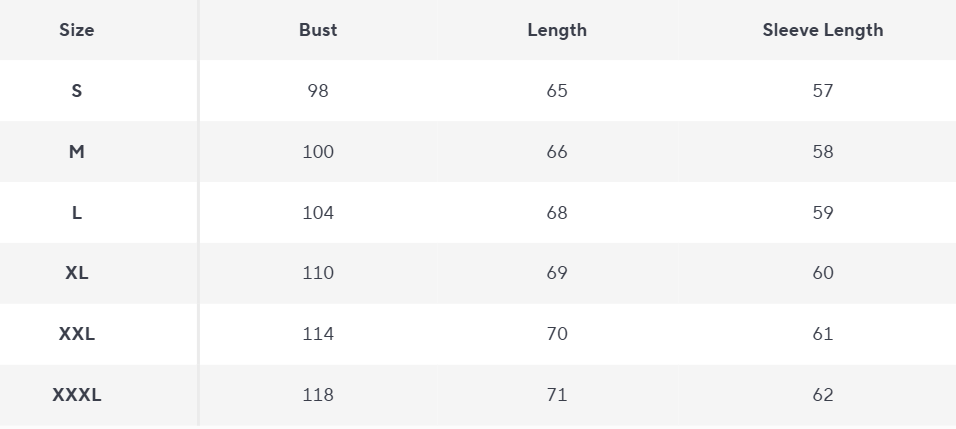Click the Length column header
This screenshot has height=429, width=956.
point(557,30)
